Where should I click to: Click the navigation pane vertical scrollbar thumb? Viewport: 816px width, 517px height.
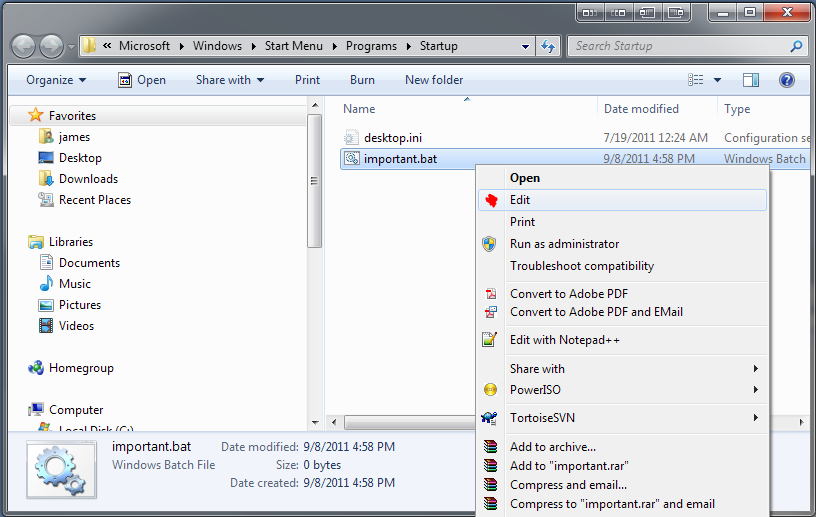314,181
